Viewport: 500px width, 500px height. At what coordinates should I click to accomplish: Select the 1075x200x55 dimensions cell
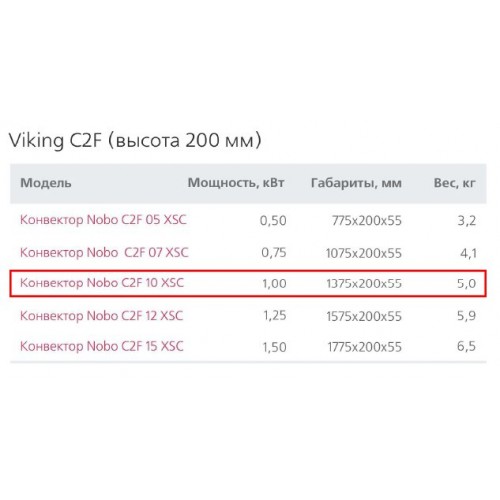click(x=364, y=253)
